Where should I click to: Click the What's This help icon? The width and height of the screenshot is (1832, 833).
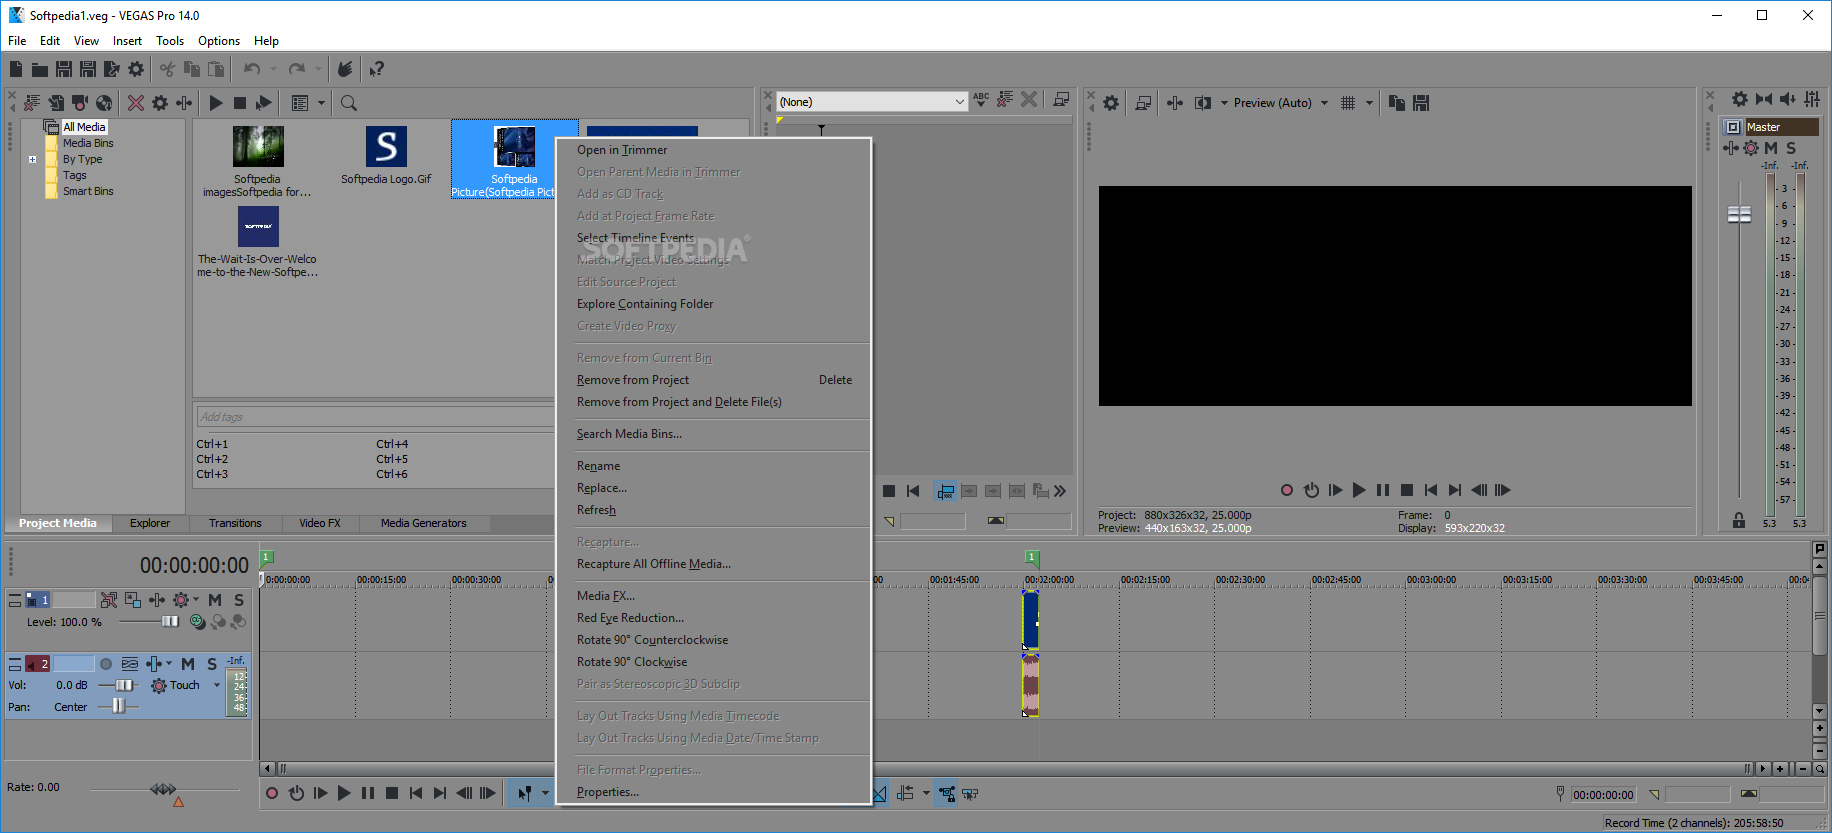click(x=376, y=69)
